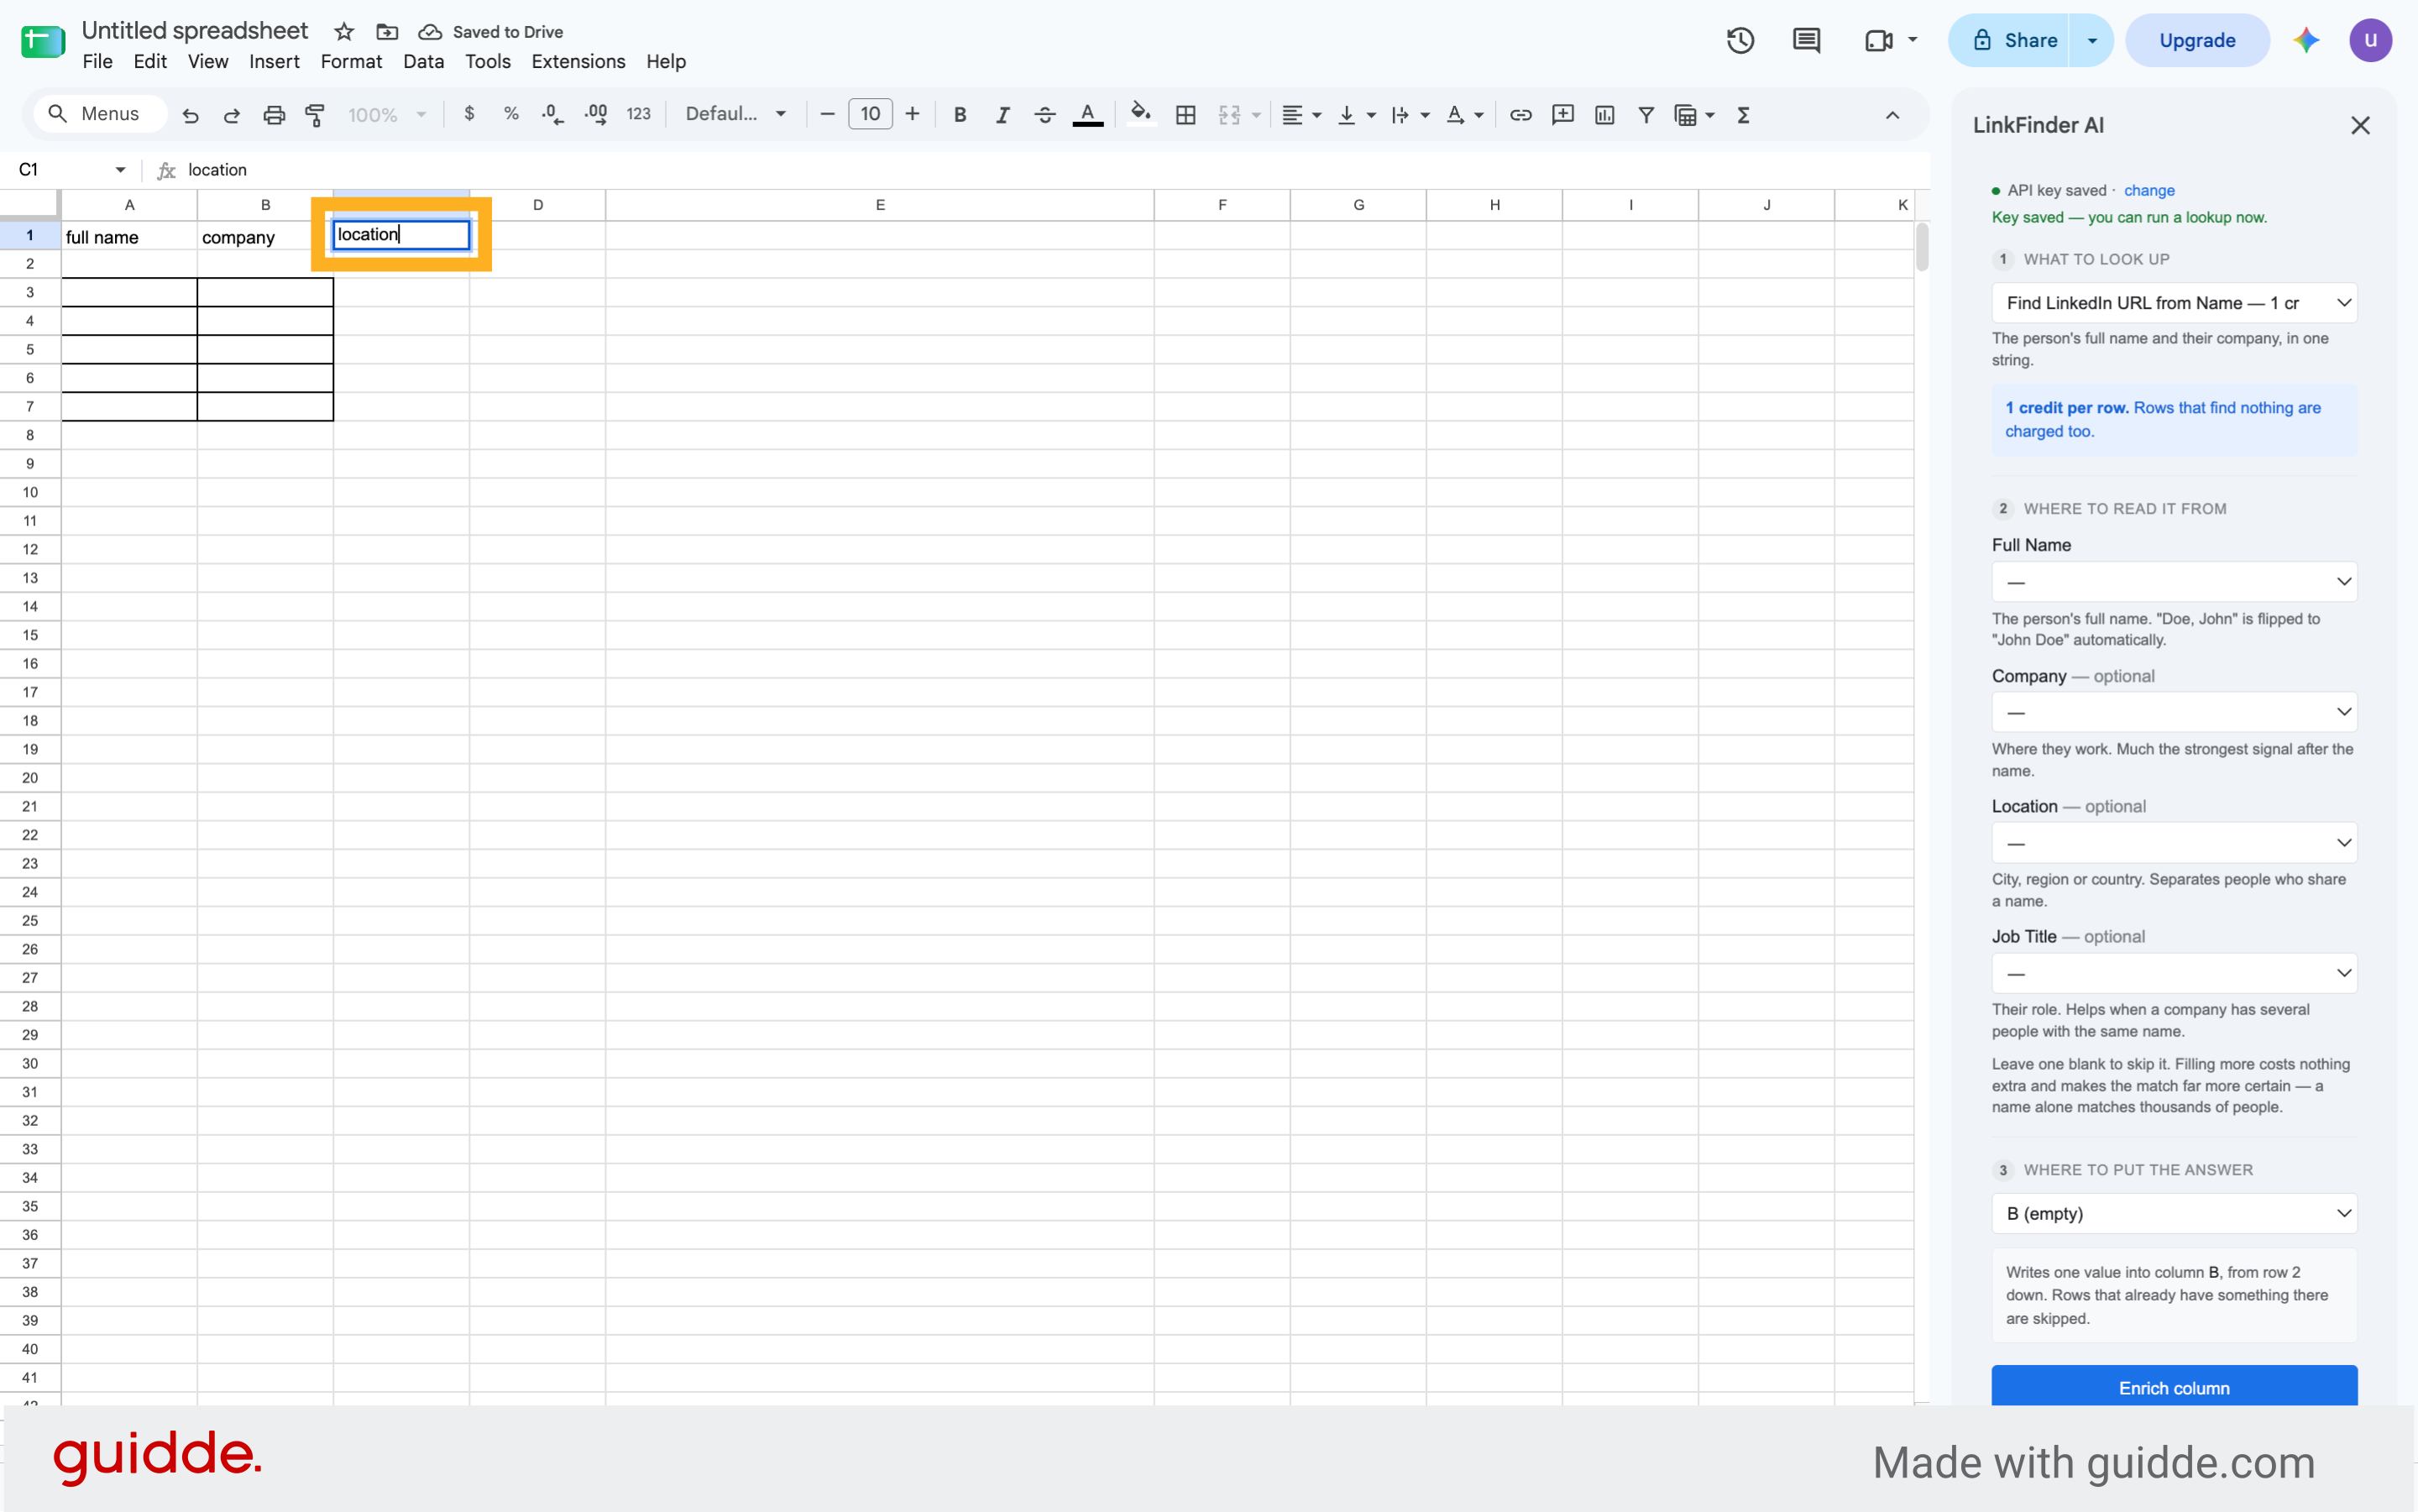Increase the font size

(x=912, y=114)
